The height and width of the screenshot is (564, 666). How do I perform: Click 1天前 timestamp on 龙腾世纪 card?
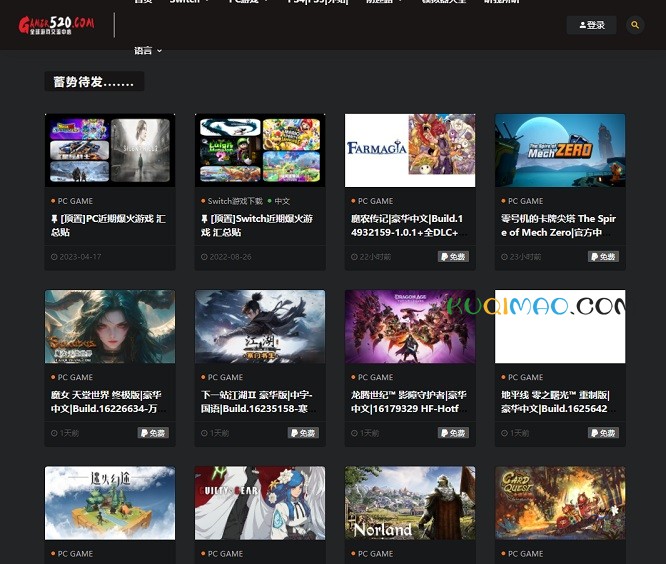coord(365,433)
